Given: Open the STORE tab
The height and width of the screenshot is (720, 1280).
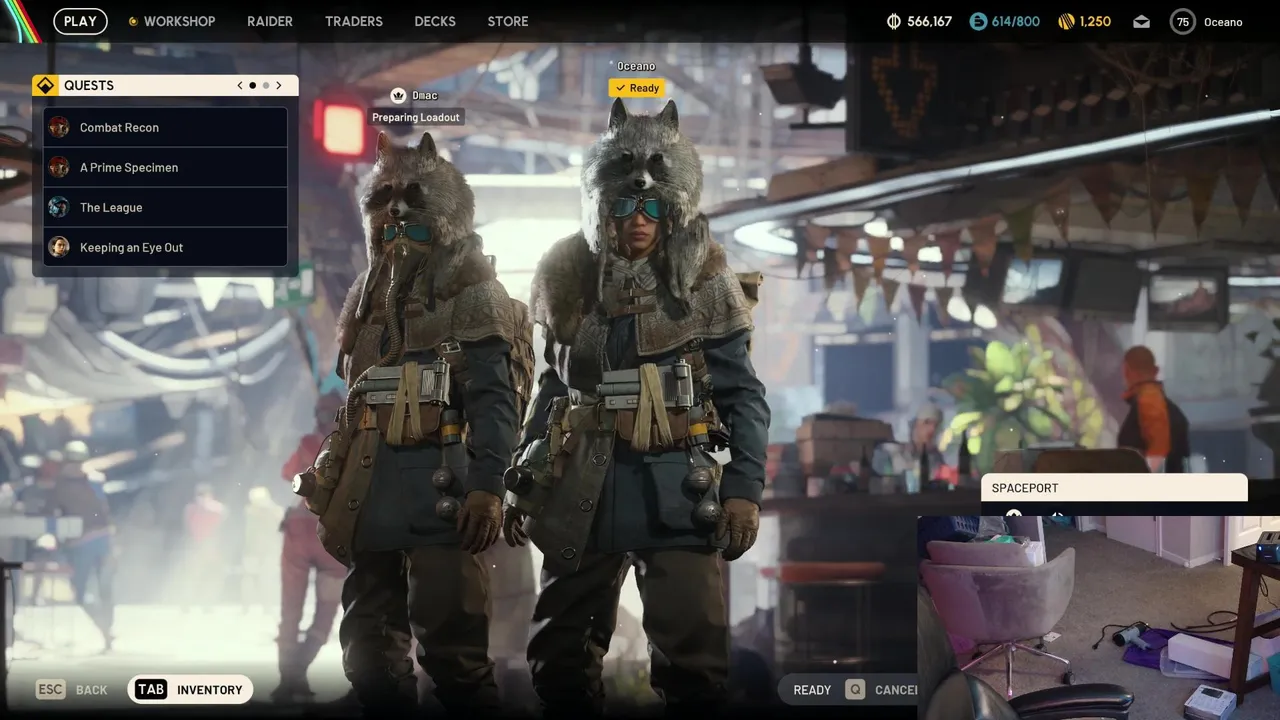Looking at the screenshot, I should point(508,21).
